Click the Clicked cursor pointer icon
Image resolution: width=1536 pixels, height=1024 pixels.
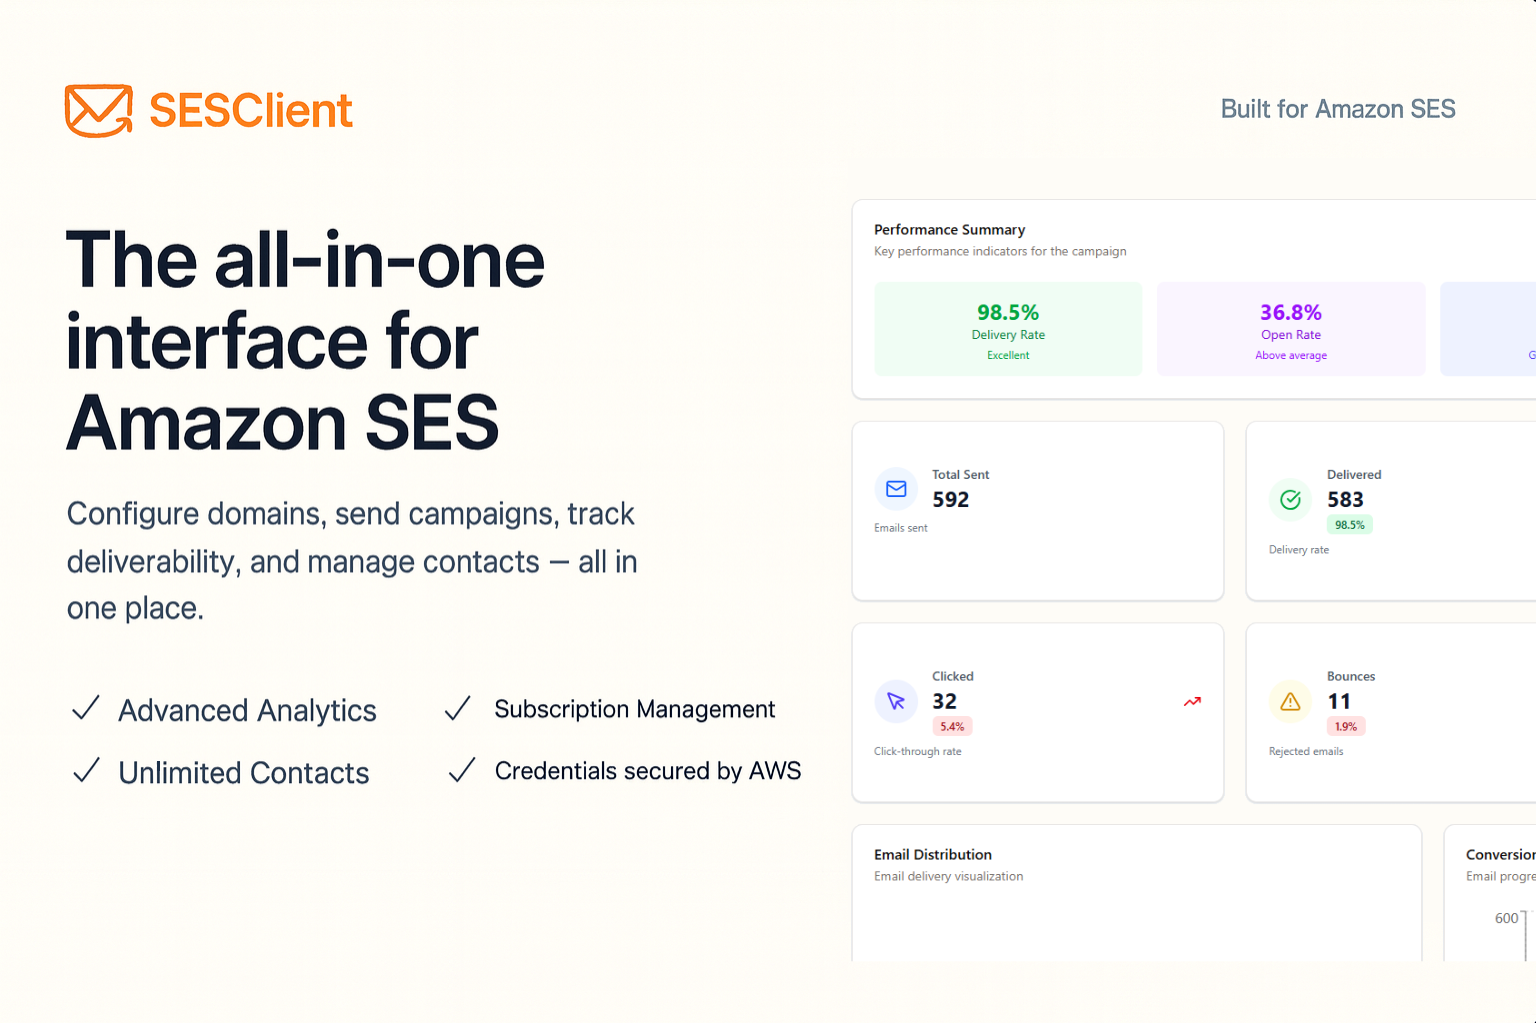[x=896, y=702]
